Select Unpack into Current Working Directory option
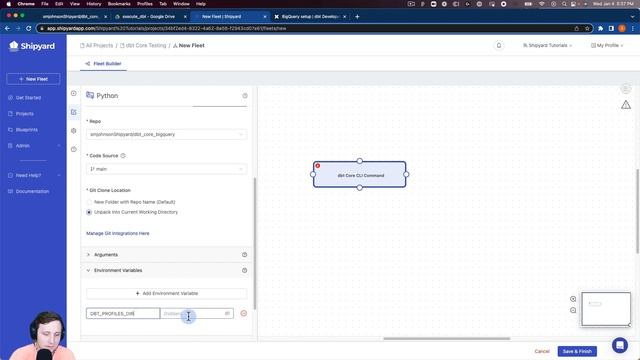This screenshot has height=360, width=640. click(89, 212)
